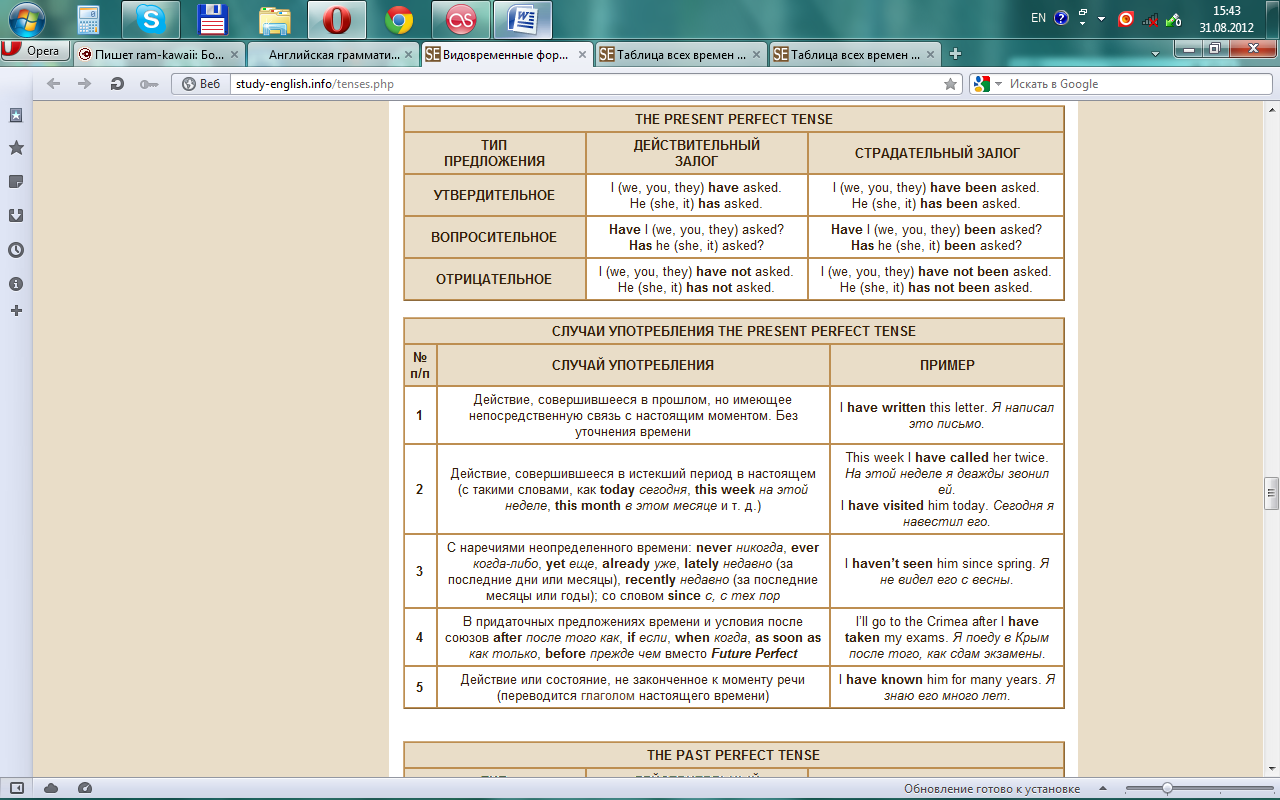Viewport: 1280px width, 800px height.
Task: Open History clock panel in sidebar
Action: tap(16, 250)
